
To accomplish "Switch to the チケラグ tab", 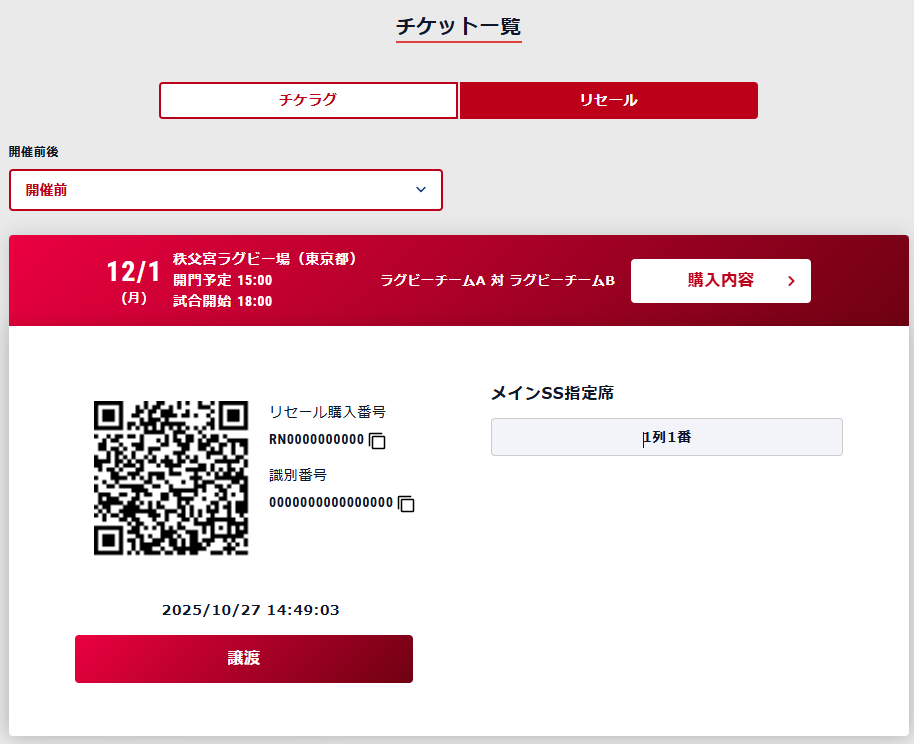I will click(308, 100).
